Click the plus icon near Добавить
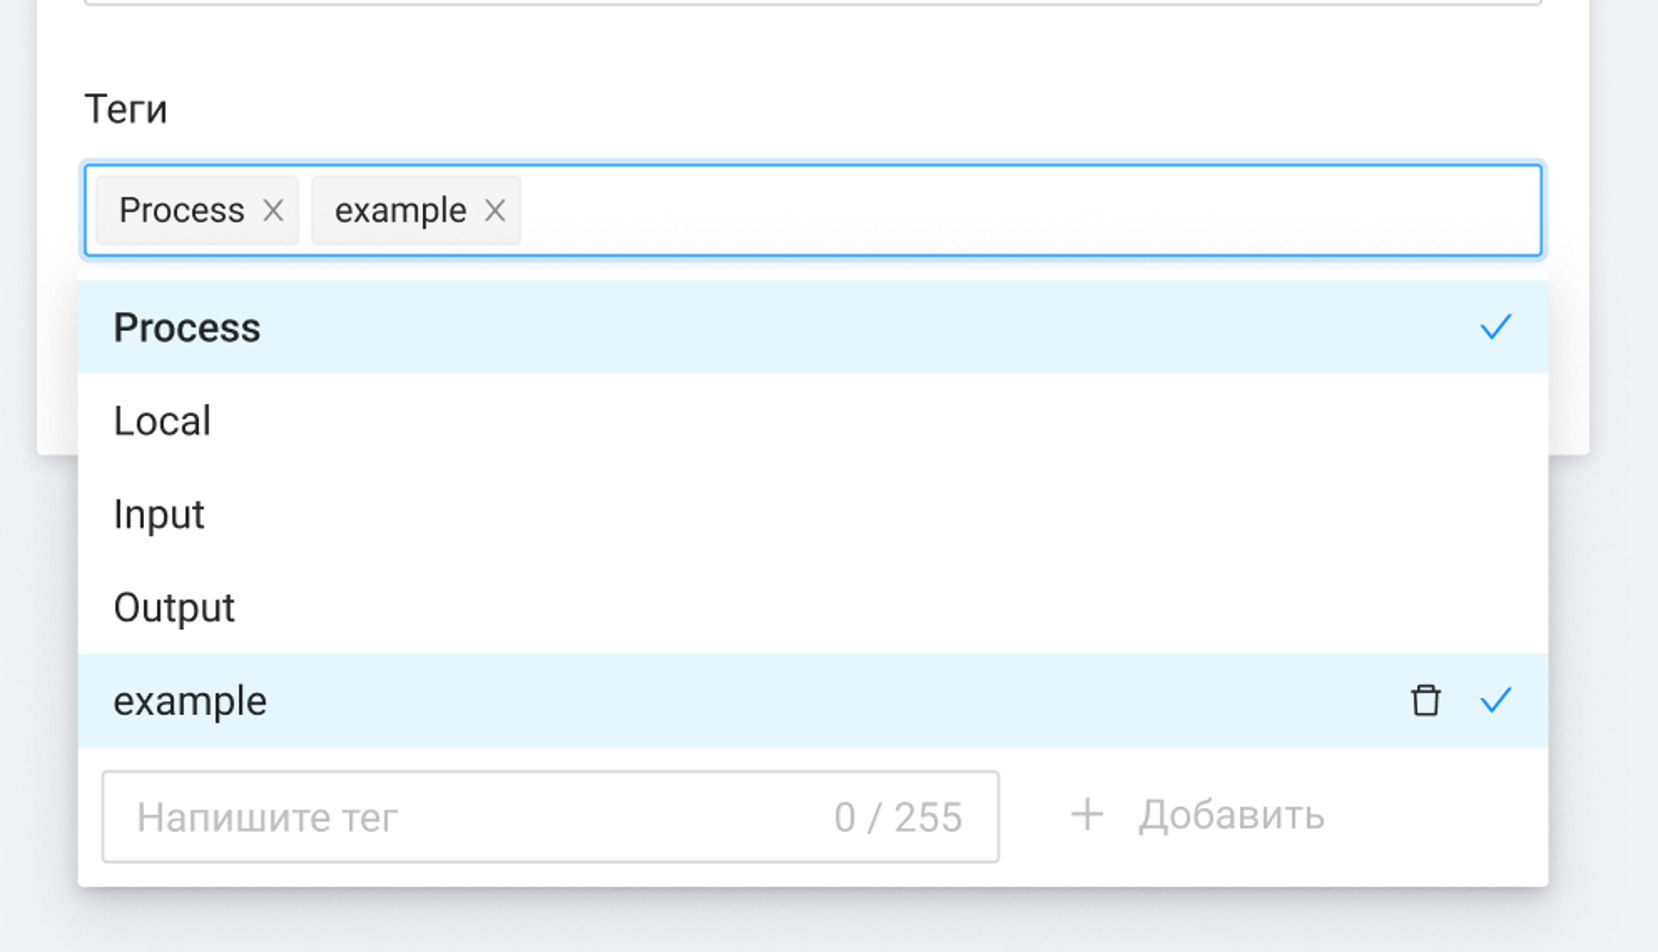This screenshot has width=1658, height=952. [1087, 815]
